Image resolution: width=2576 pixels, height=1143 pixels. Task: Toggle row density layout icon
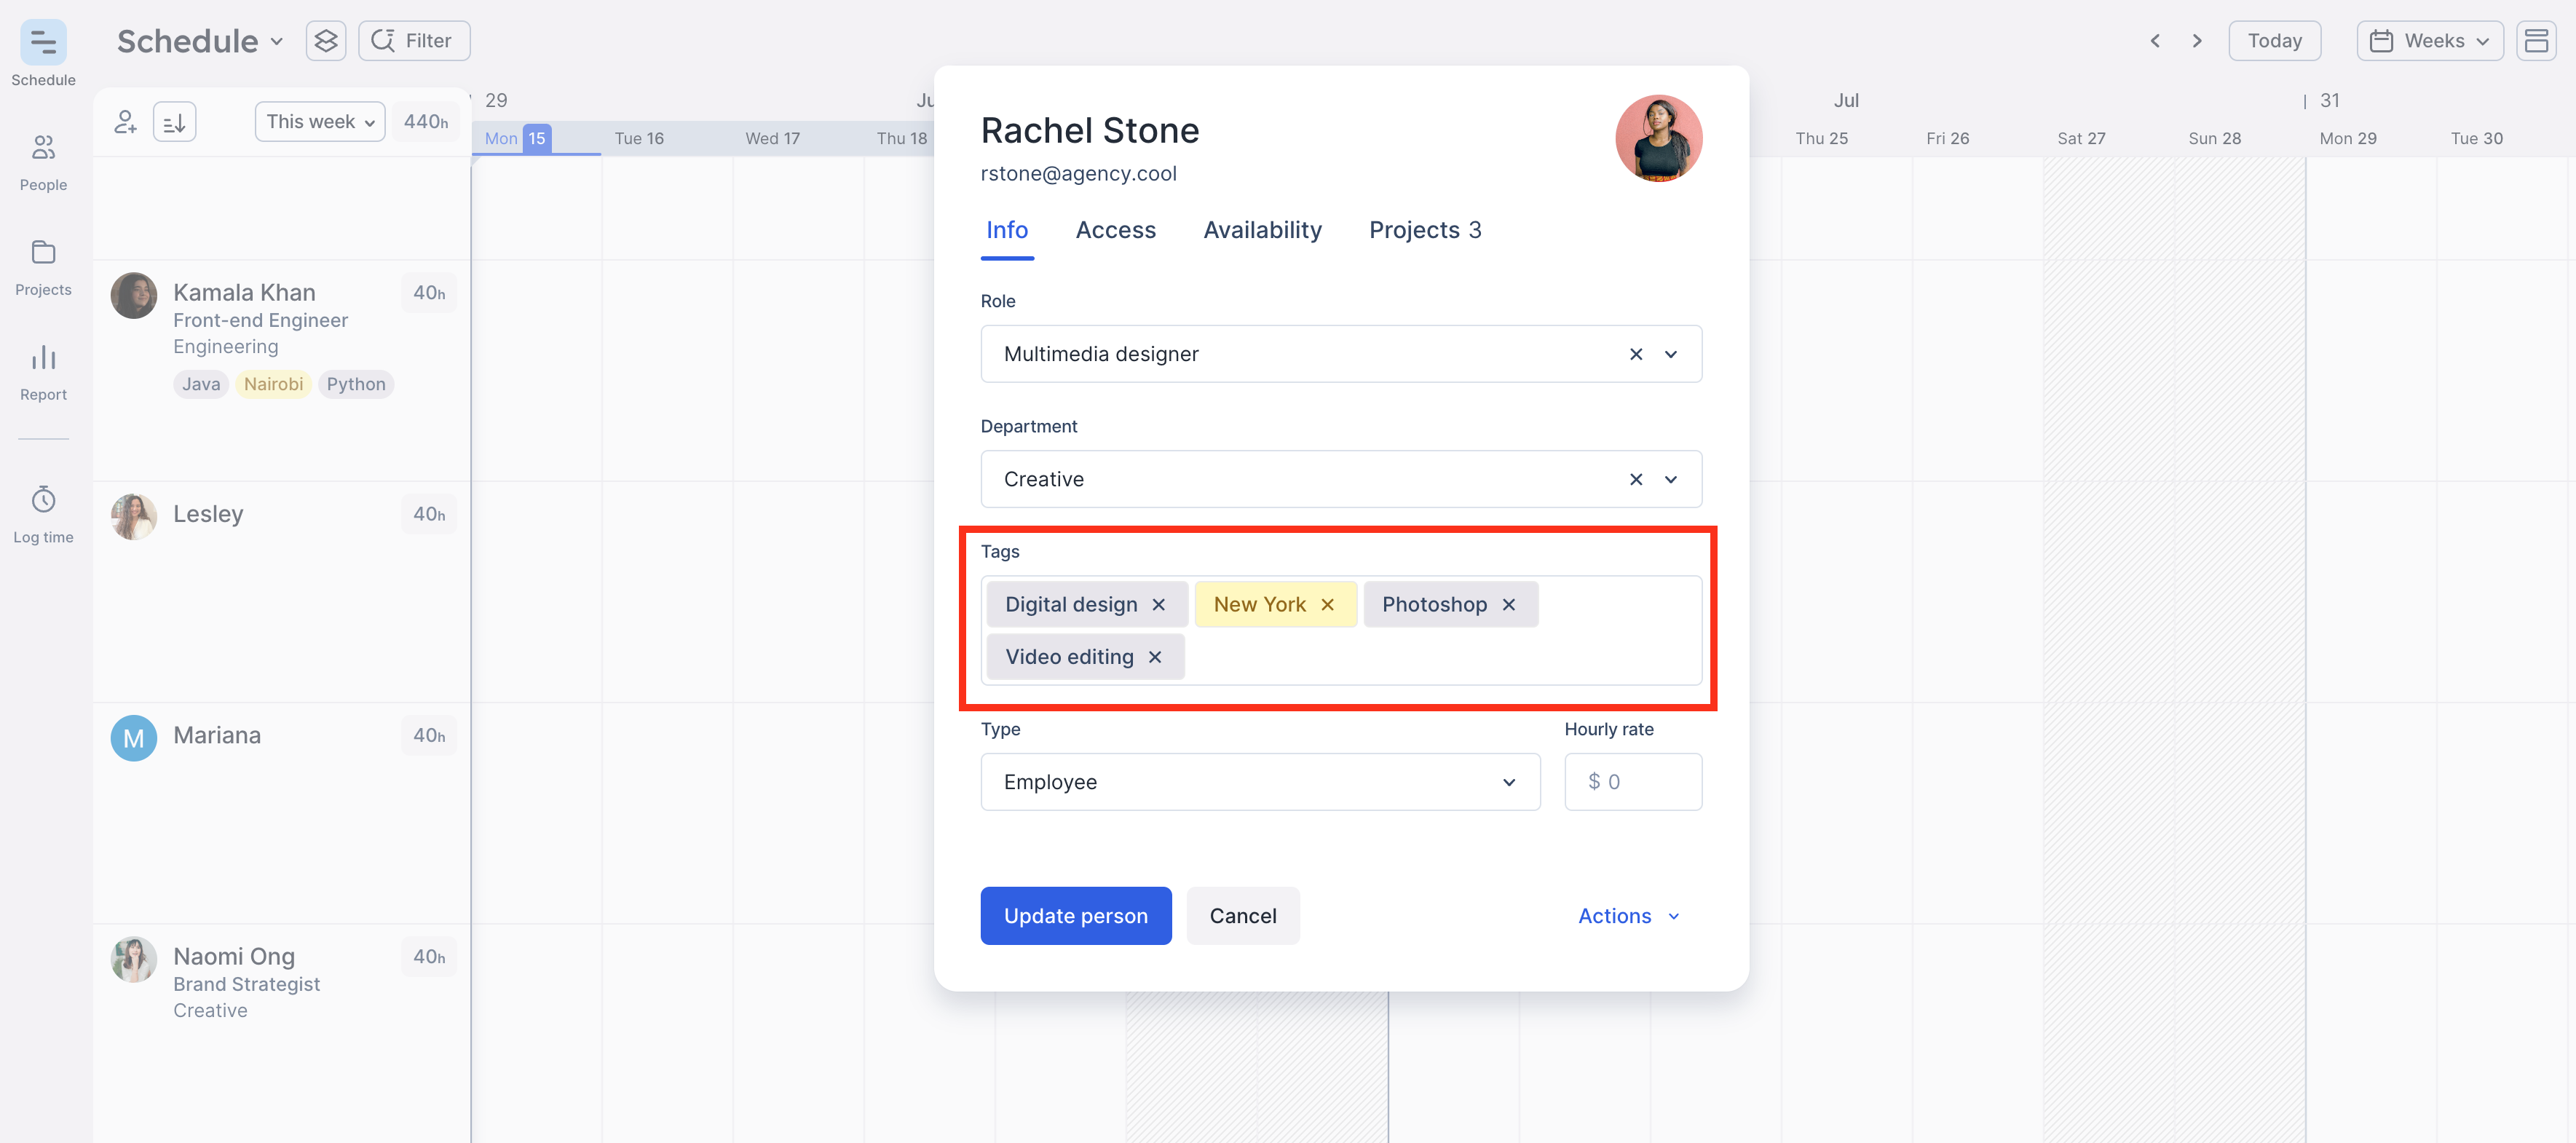point(2535,41)
